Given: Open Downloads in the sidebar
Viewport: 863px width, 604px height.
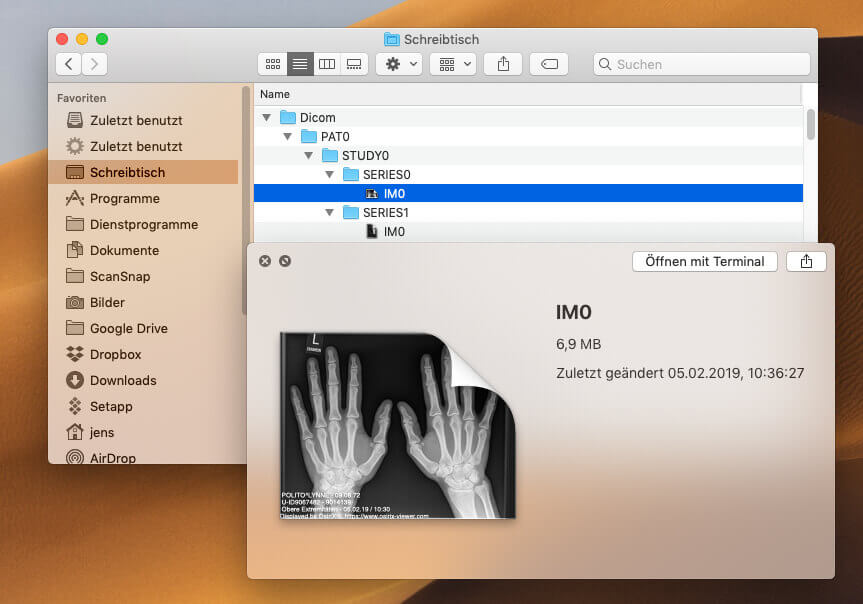Looking at the screenshot, I should pyautogui.click(x=122, y=380).
